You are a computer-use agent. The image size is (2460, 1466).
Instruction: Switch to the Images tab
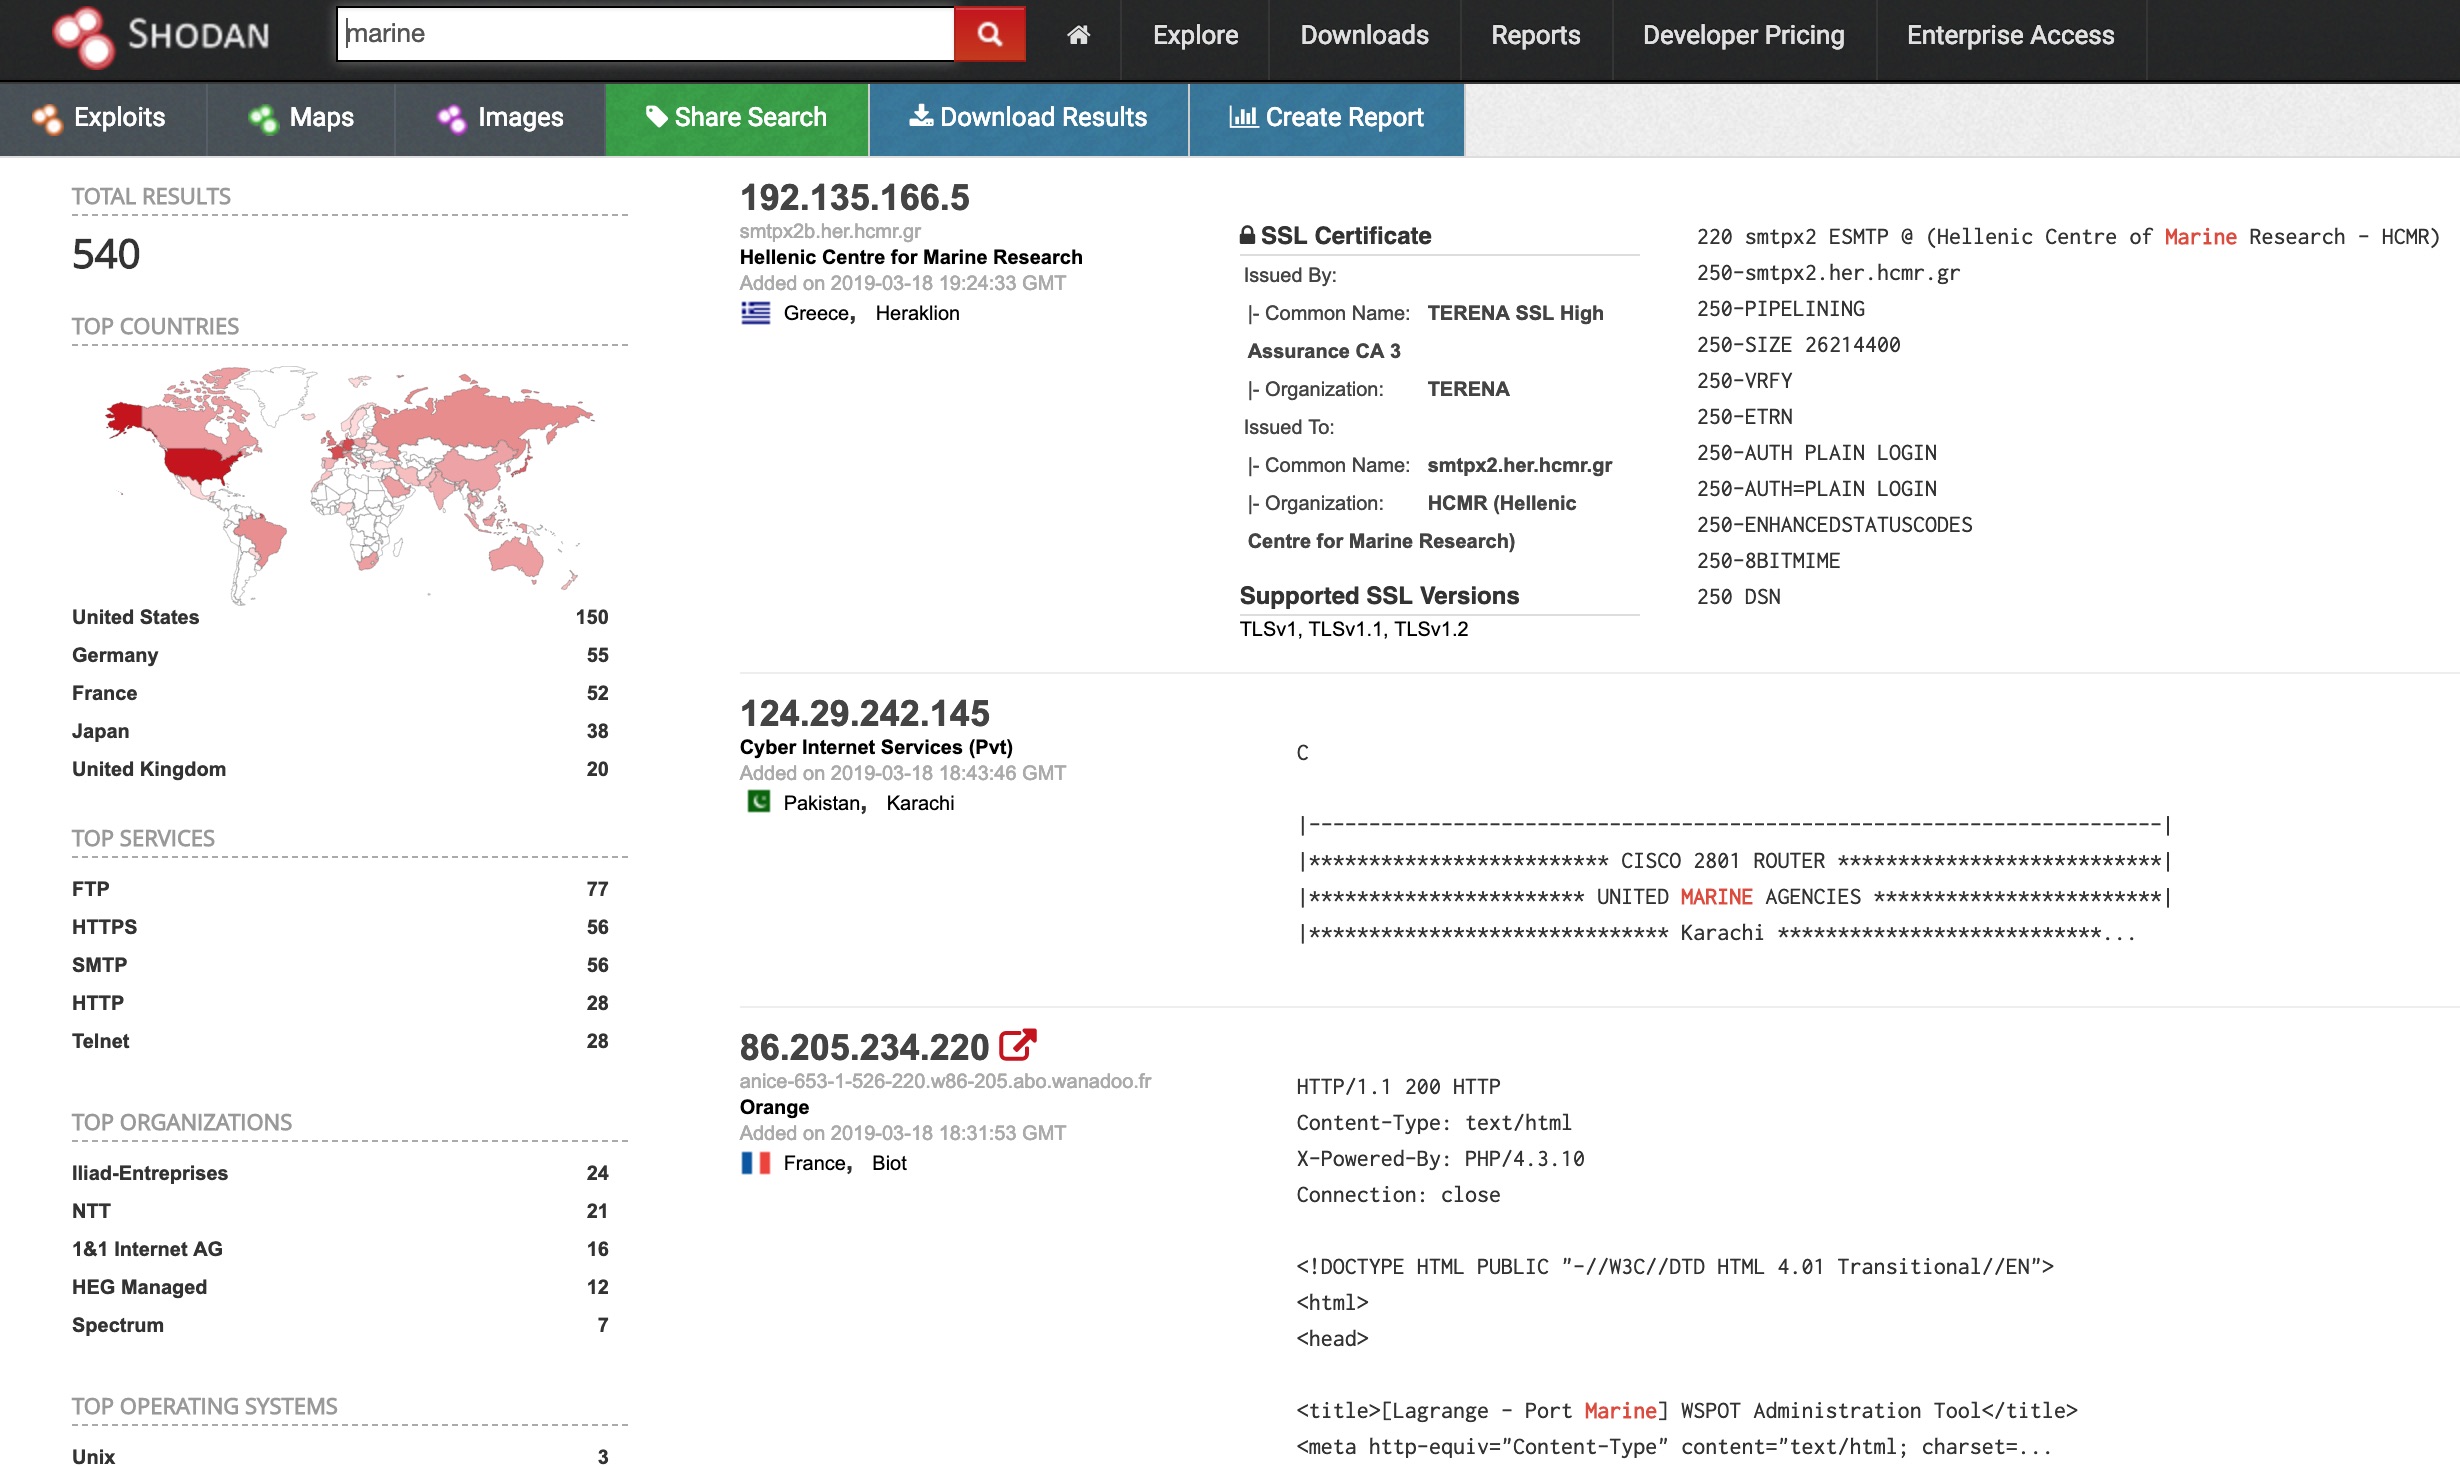[500, 118]
